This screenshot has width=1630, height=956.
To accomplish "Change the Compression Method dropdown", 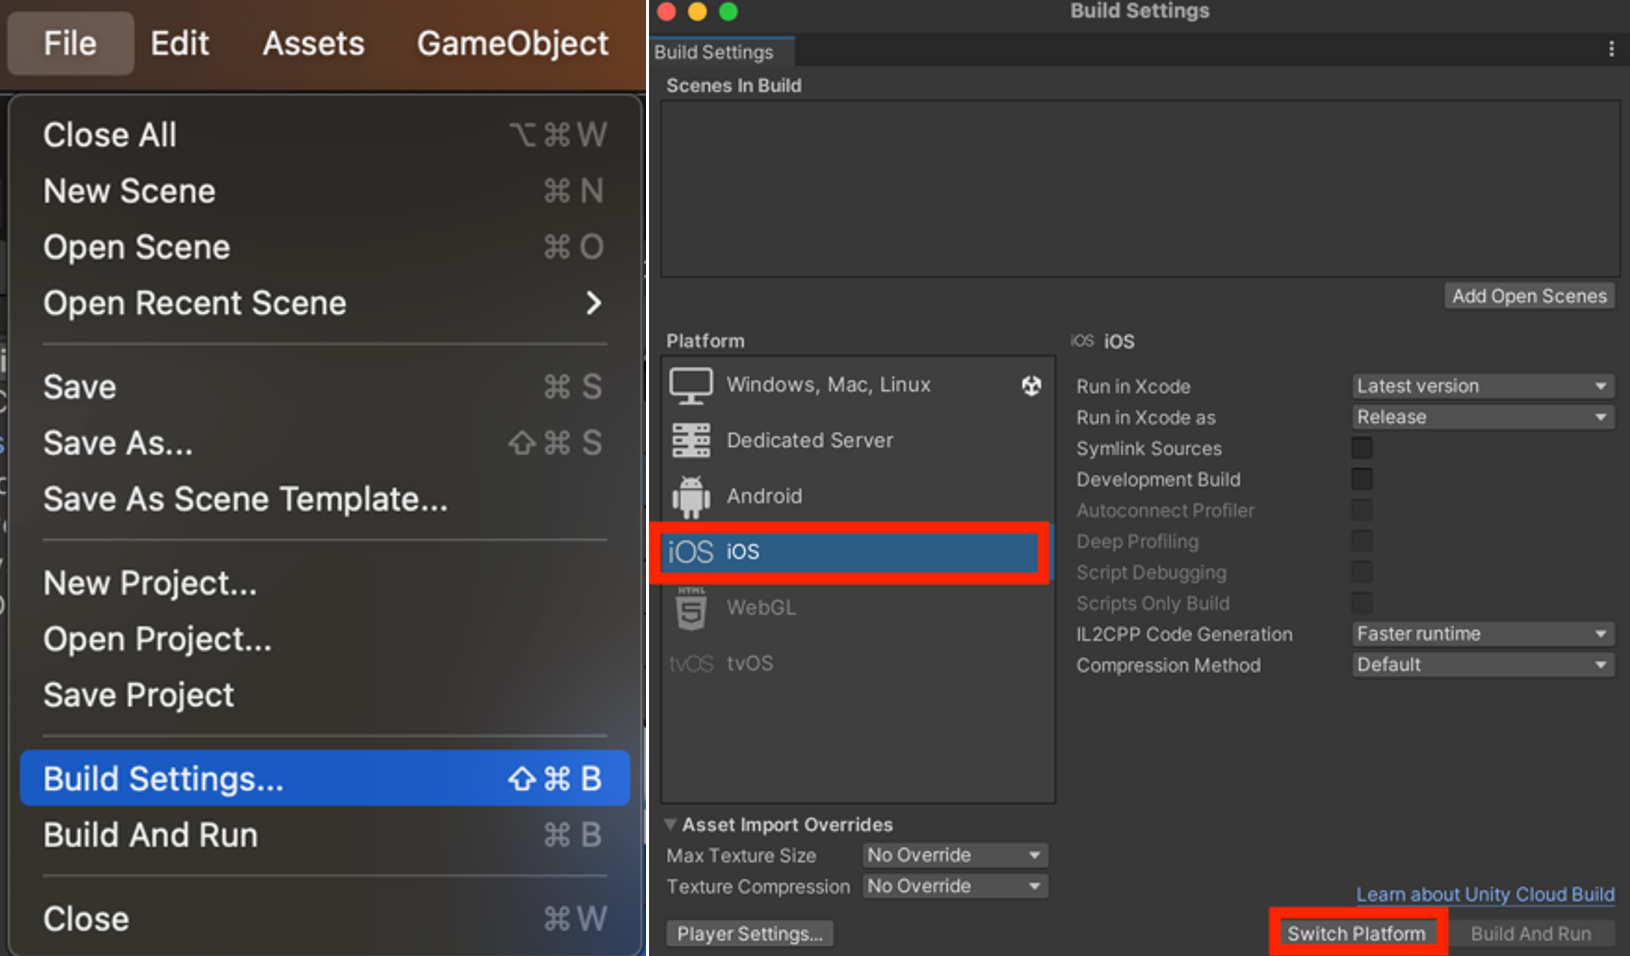I will coord(1481,664).
